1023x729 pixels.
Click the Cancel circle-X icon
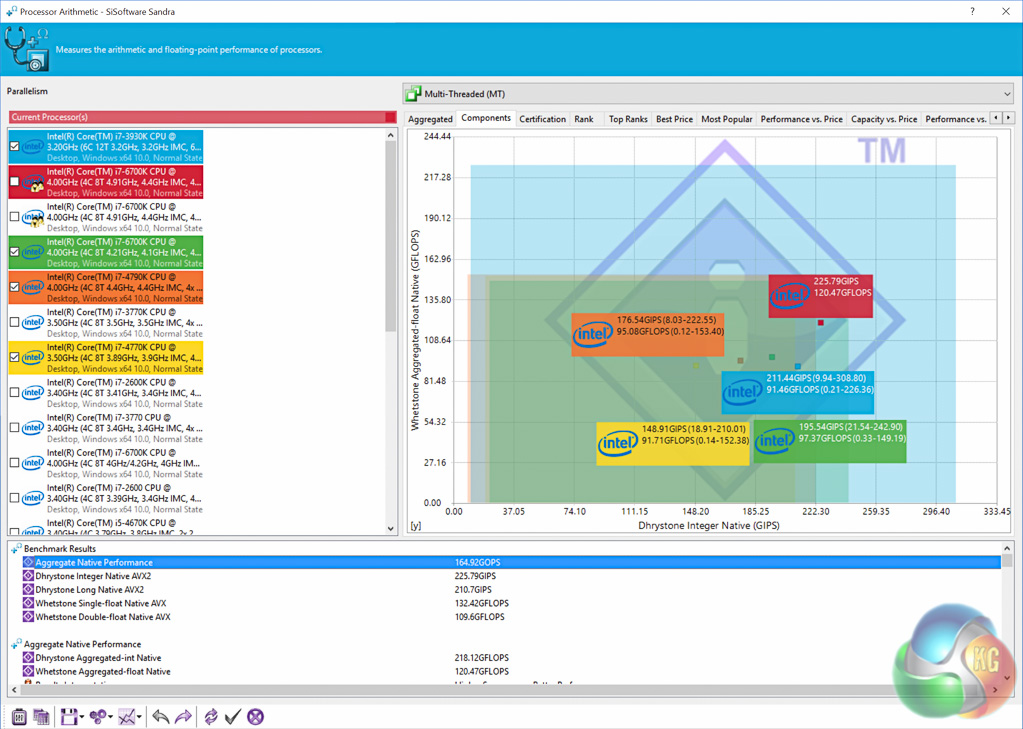(256, 716)
